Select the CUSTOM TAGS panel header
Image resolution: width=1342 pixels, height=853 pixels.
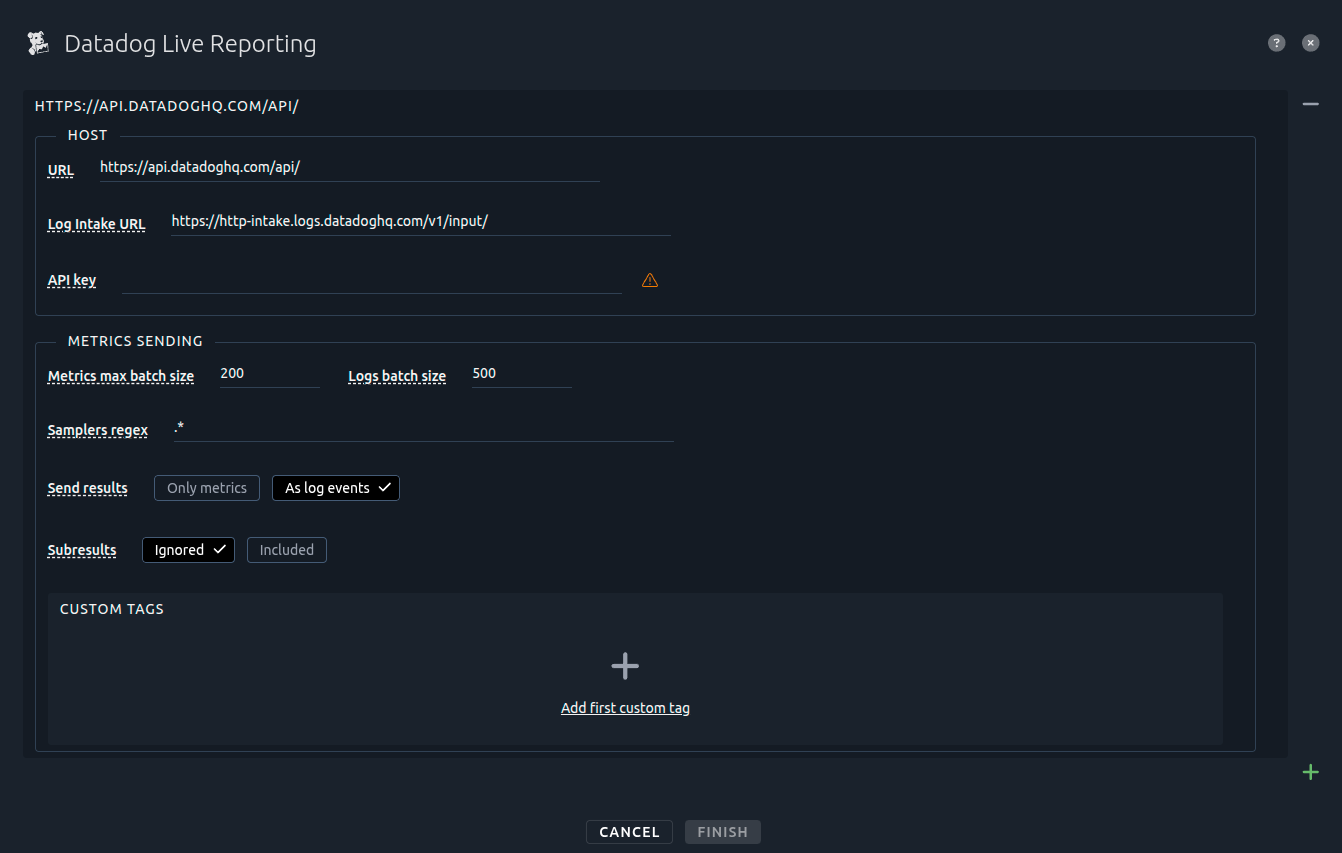[111, 608]
